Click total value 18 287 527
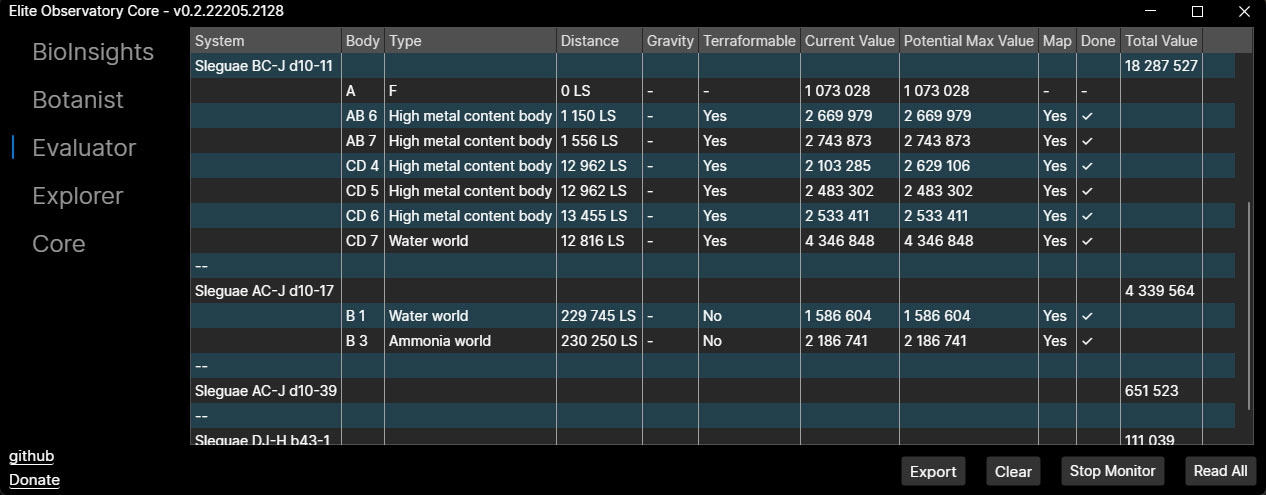Viewport: 1266px width, 495px height. [x=1161, y=66]
